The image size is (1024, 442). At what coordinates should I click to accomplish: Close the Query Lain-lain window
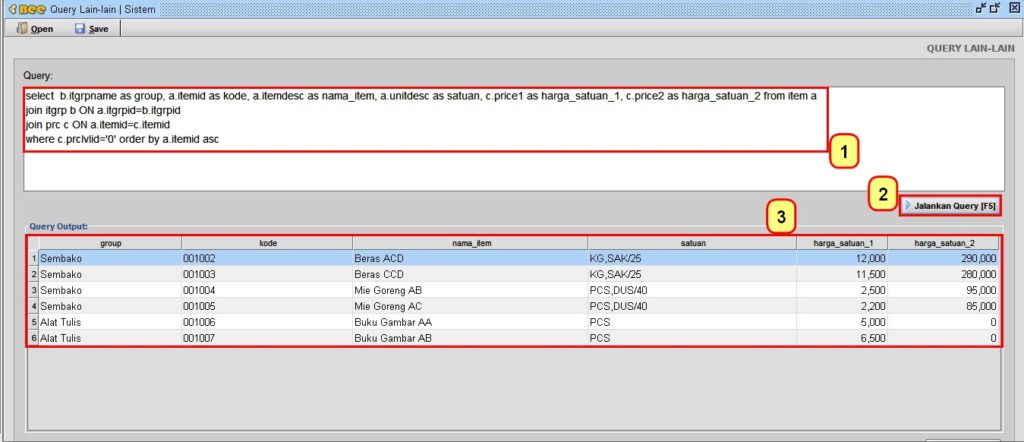(1014, 8)
